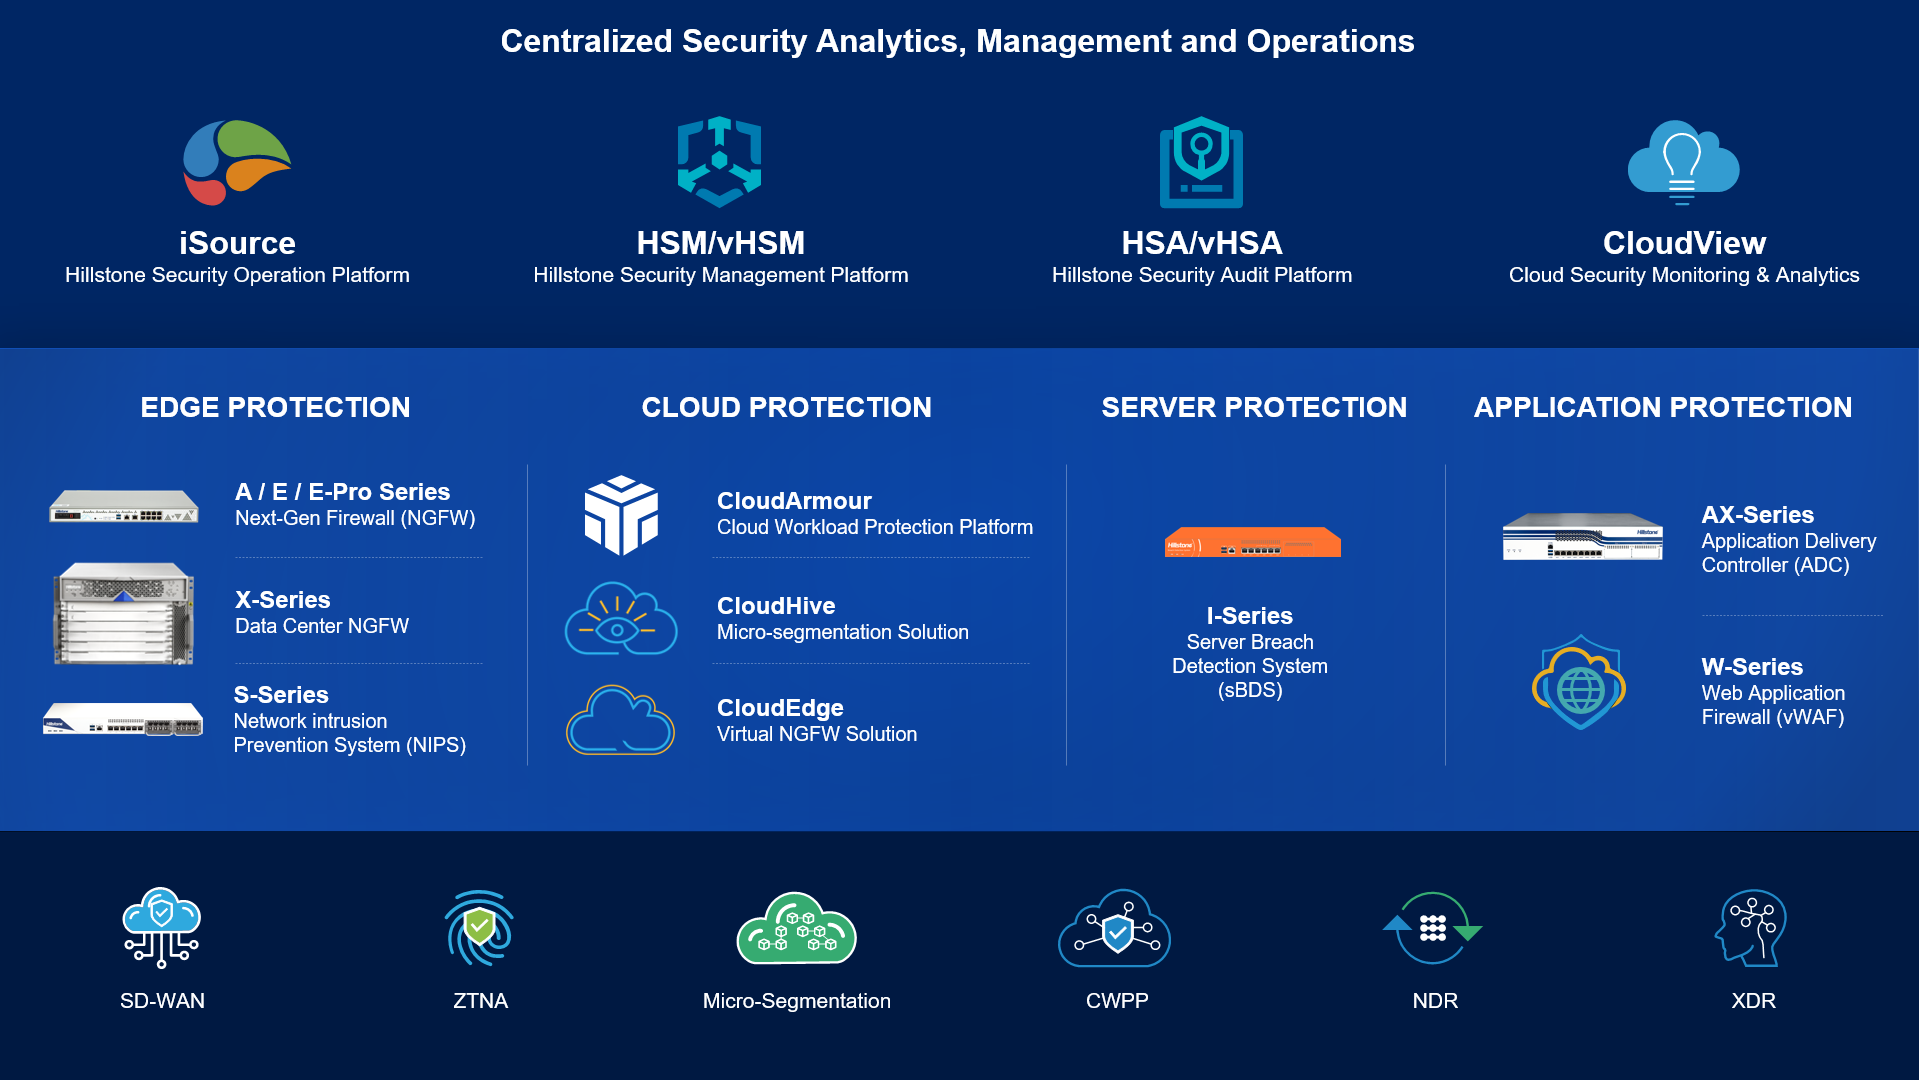Viewport: 1919px width, 1080px height.
Task: Click 'Virtual NGFW Solution' description
Action: (817, 734)
